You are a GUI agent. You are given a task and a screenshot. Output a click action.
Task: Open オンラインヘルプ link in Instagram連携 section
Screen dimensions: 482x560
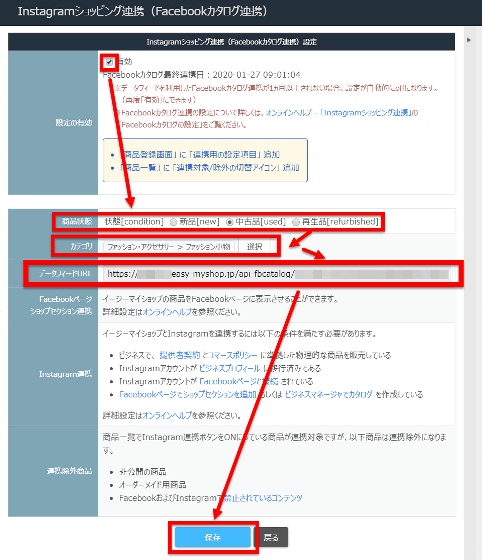[167, 415]
